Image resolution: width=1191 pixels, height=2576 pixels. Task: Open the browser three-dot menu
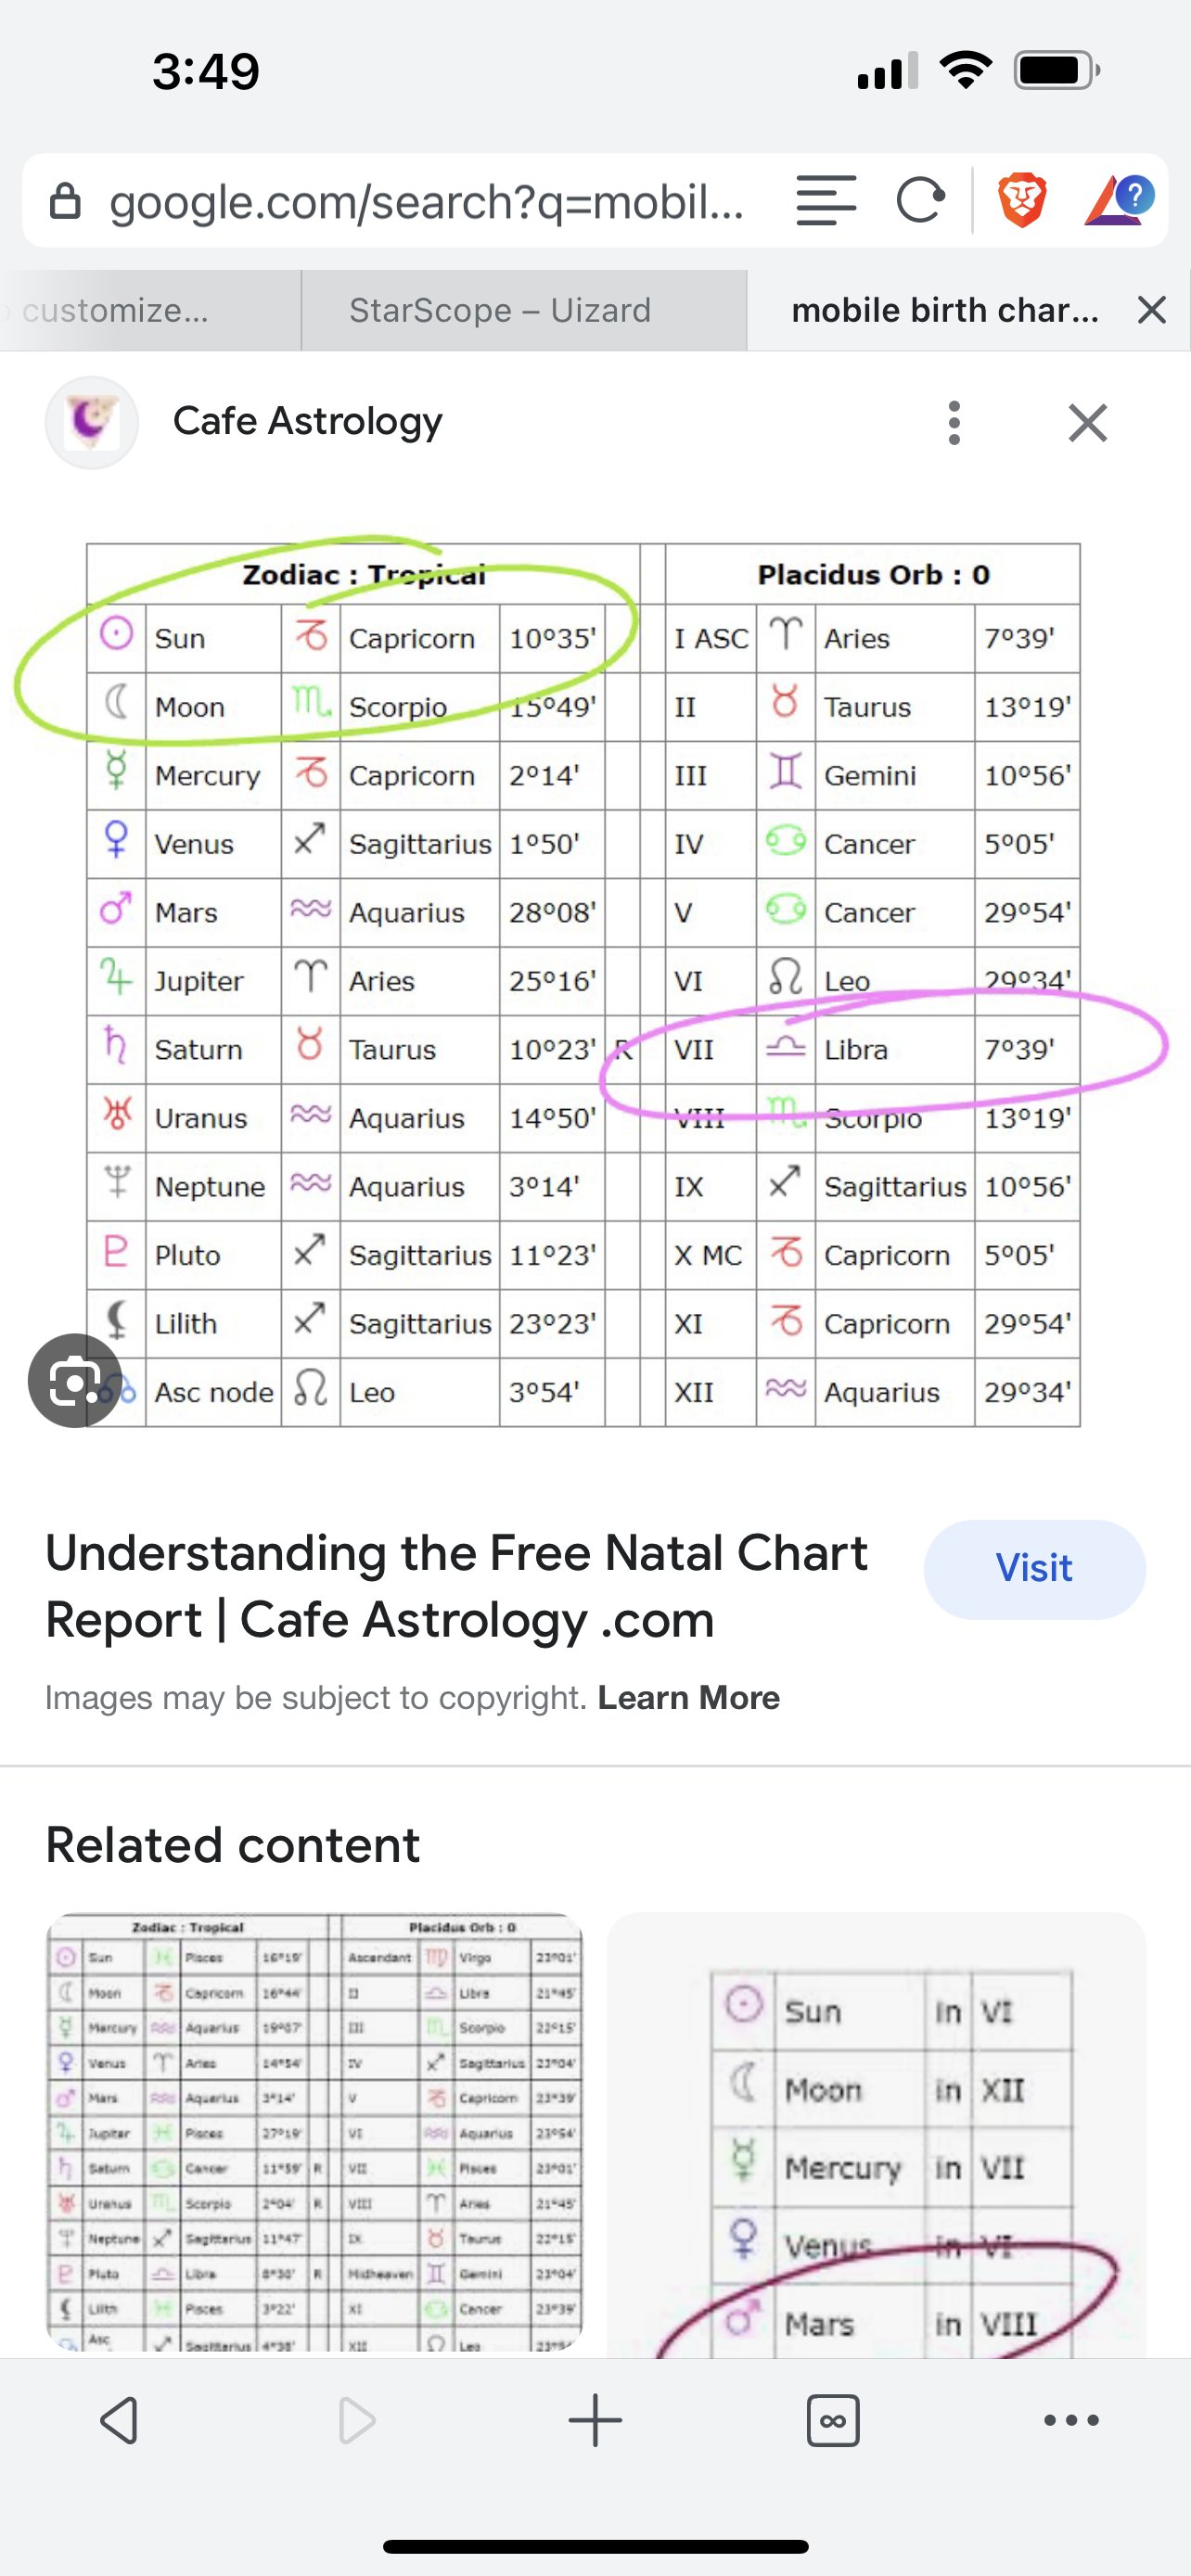[1071, 2420]
